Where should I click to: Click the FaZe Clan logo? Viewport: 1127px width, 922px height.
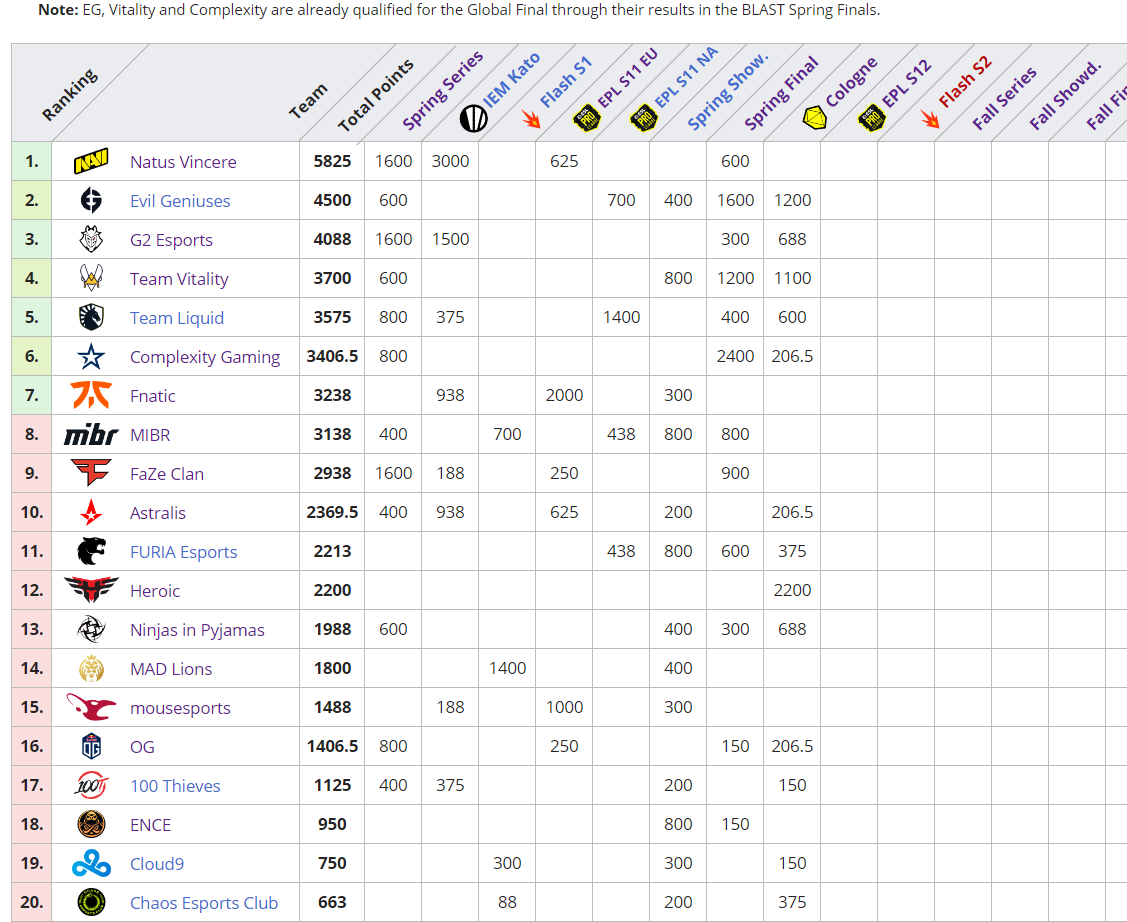91,474
